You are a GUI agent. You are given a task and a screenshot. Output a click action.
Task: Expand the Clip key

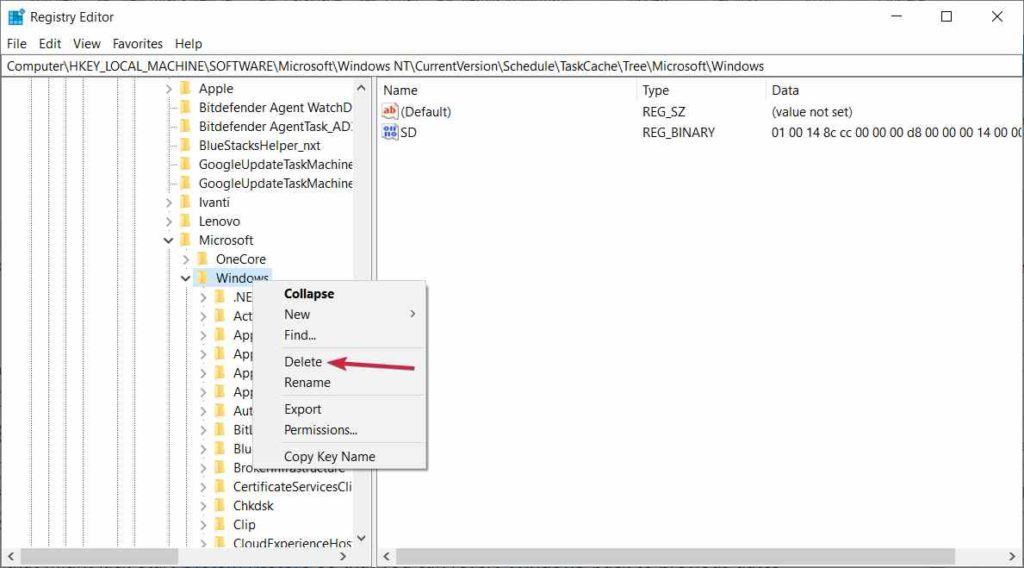203,525
